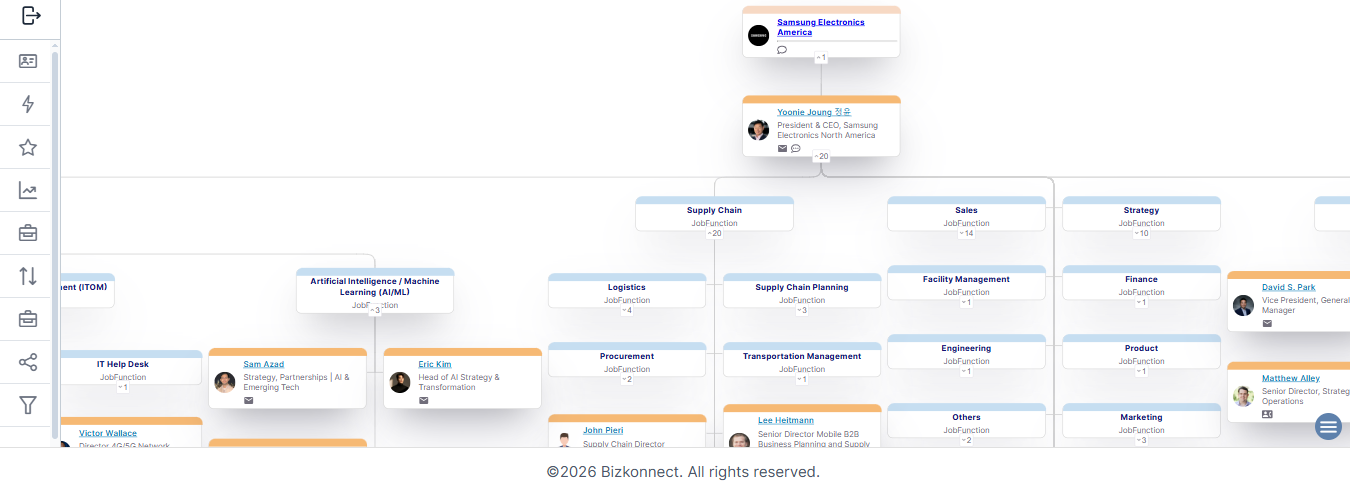Expand the Strategy 10 count badge

click(1141, 233)
